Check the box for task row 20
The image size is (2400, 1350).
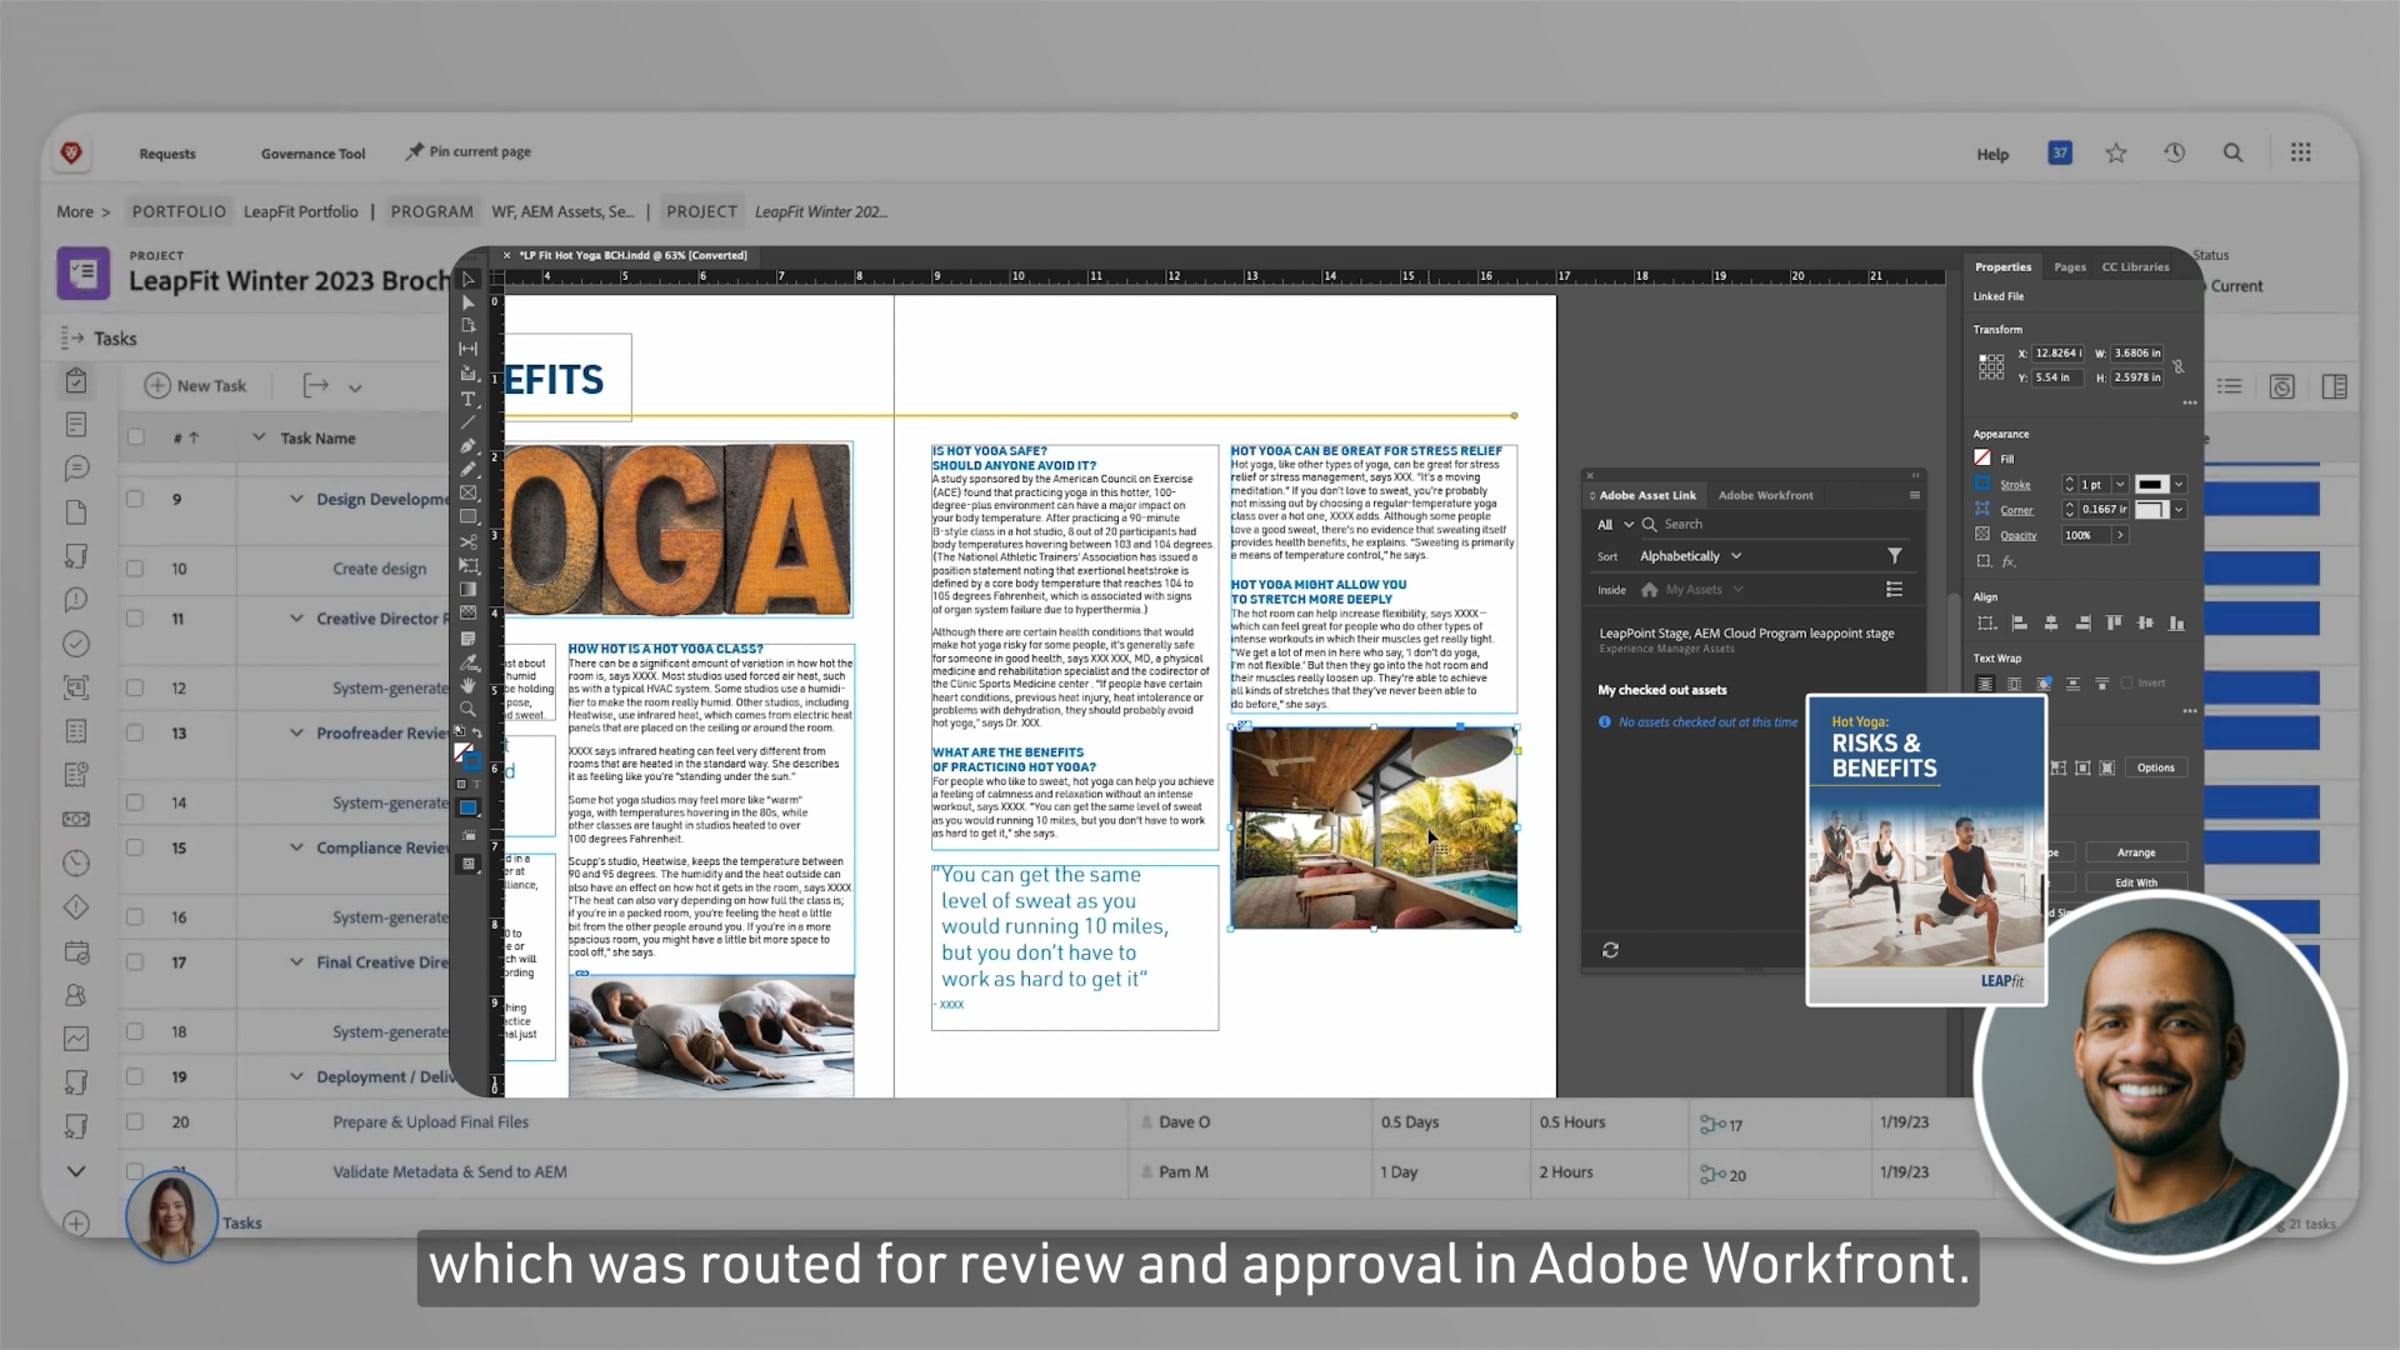(x=135, y=1122)
